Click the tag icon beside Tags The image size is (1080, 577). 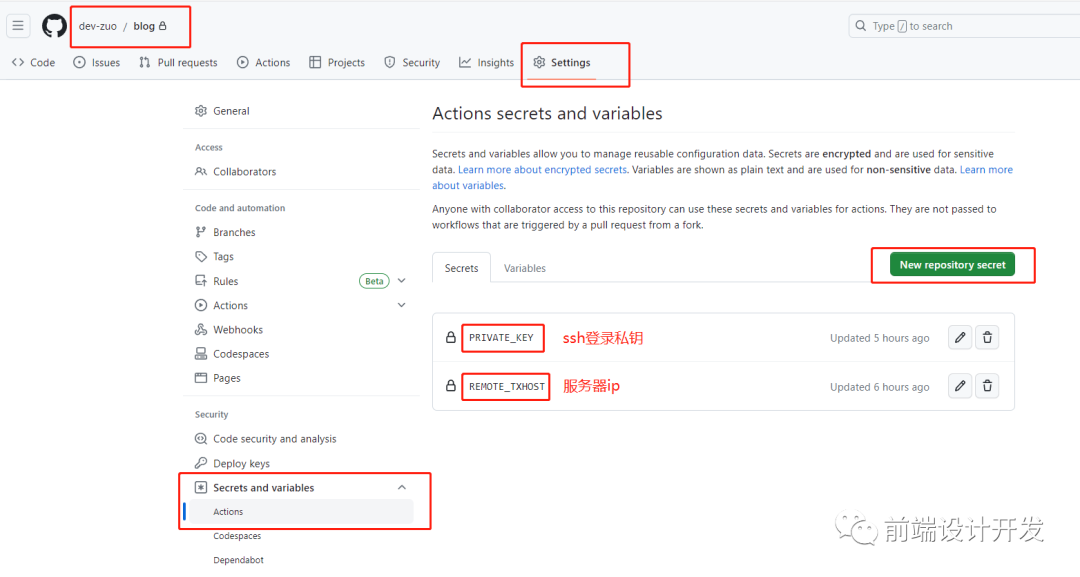tap(200, 256)
